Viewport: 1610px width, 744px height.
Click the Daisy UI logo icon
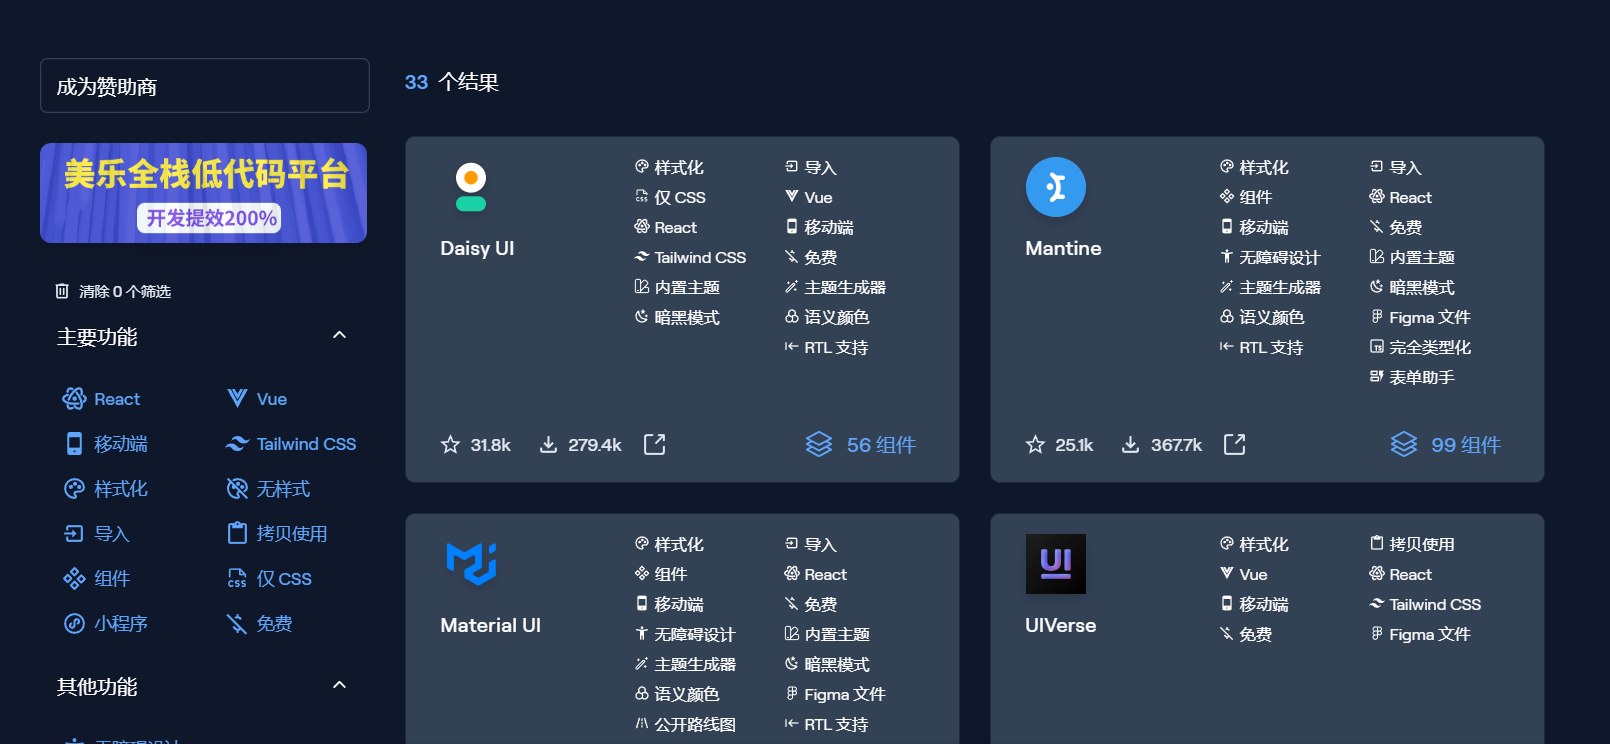pyautogui.click(x=471, y=187)
